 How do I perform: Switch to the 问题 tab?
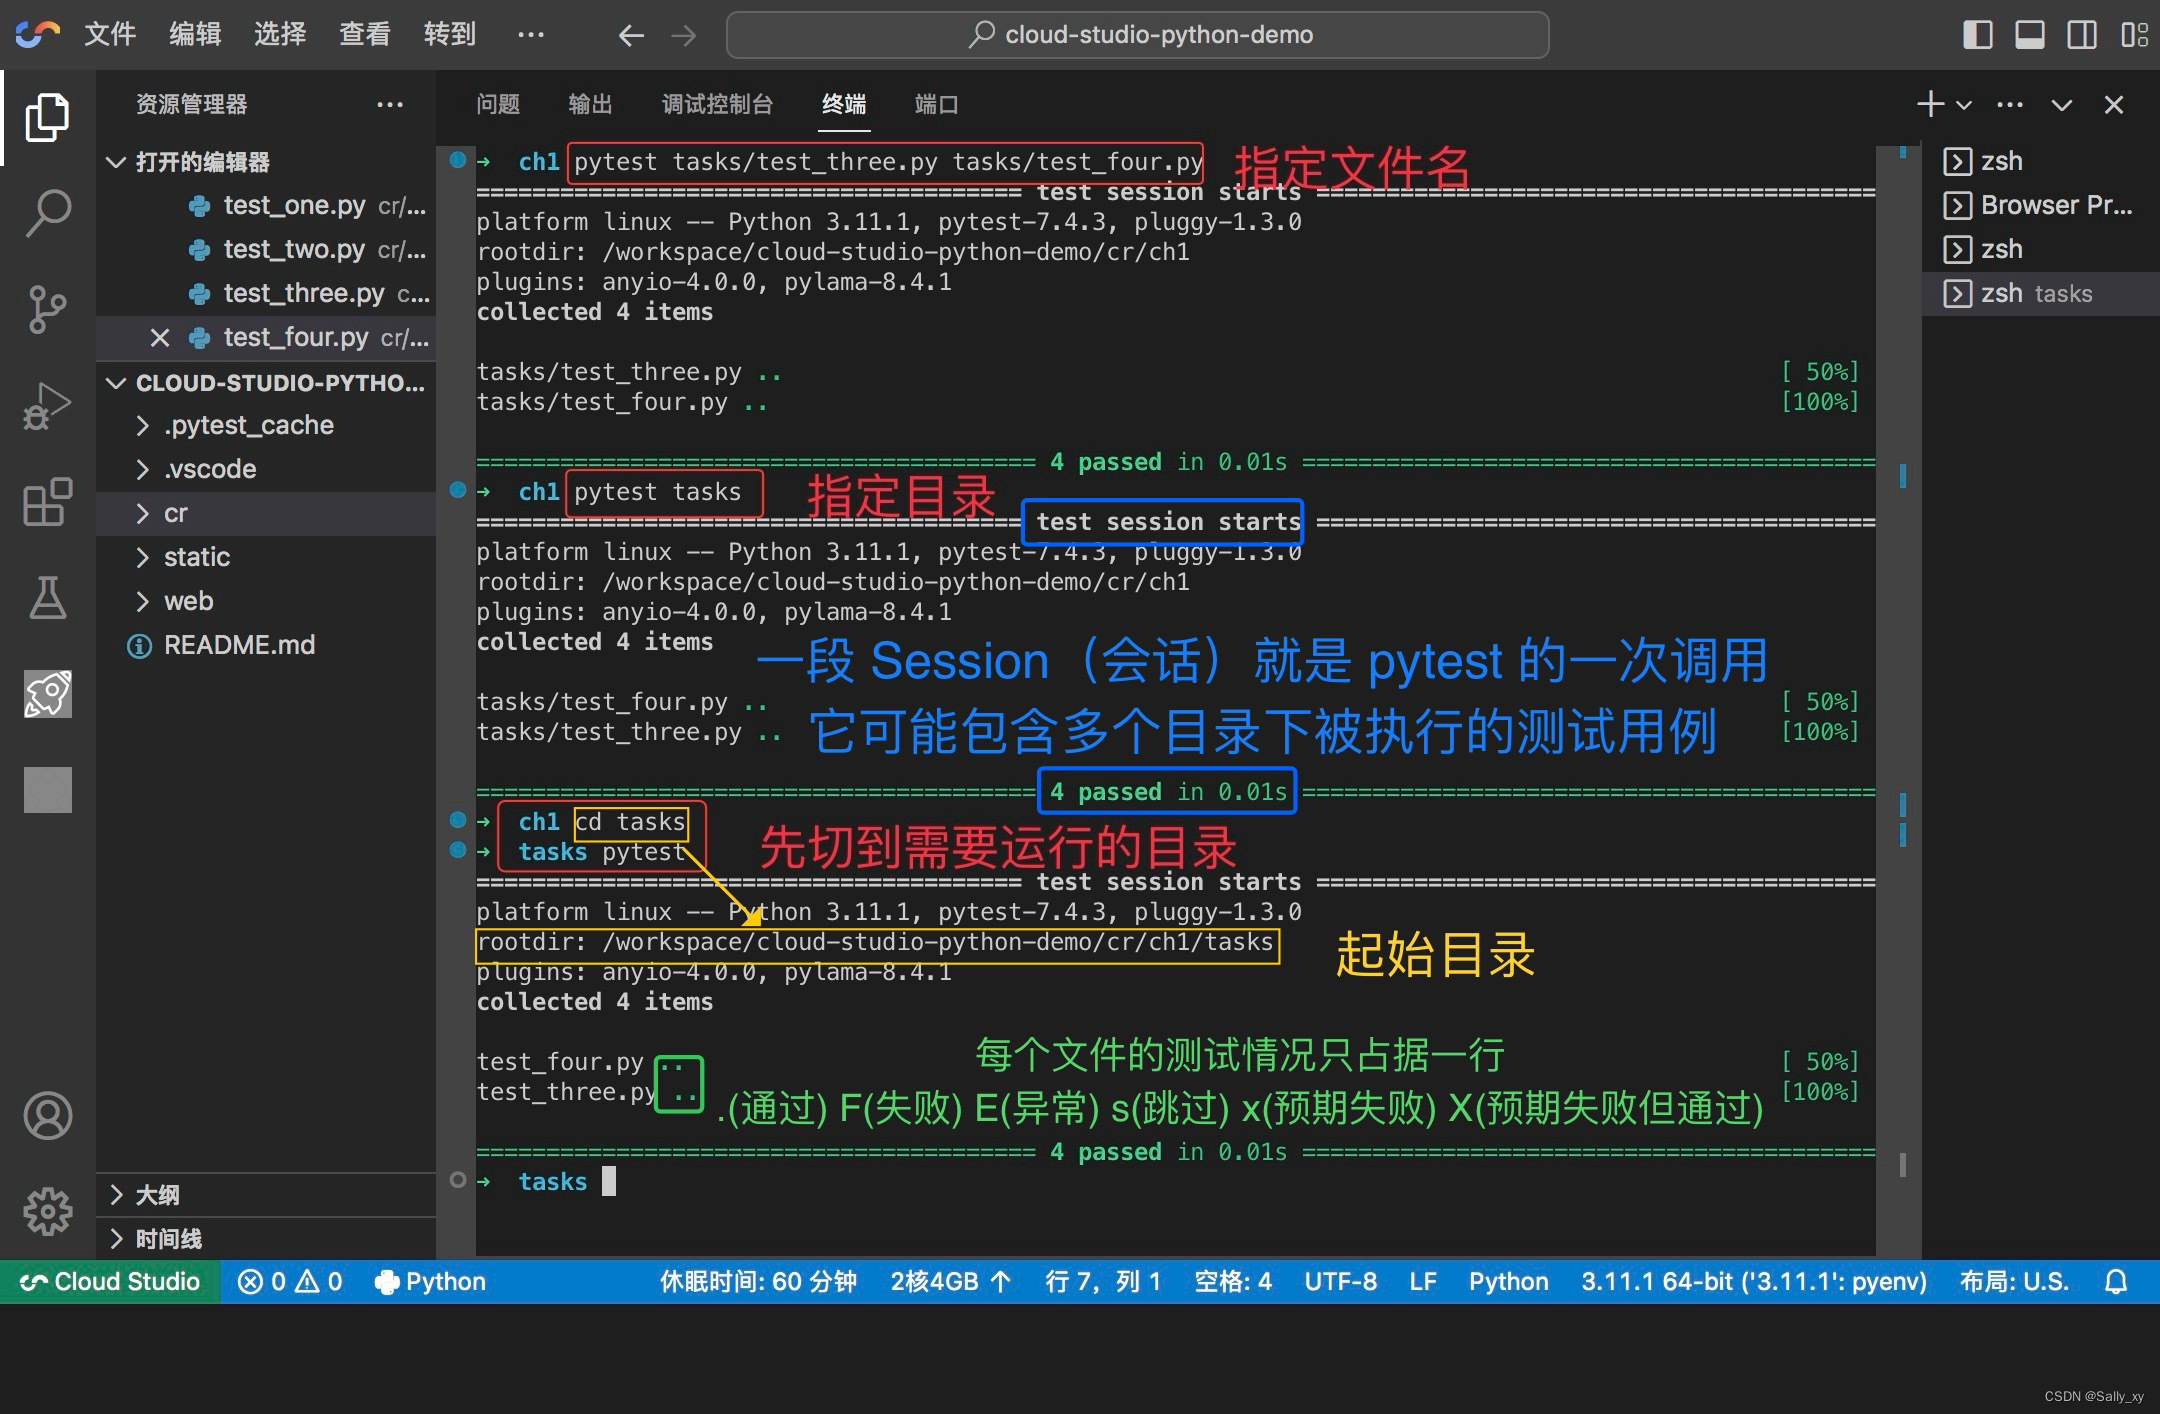[x=498, y=104]
